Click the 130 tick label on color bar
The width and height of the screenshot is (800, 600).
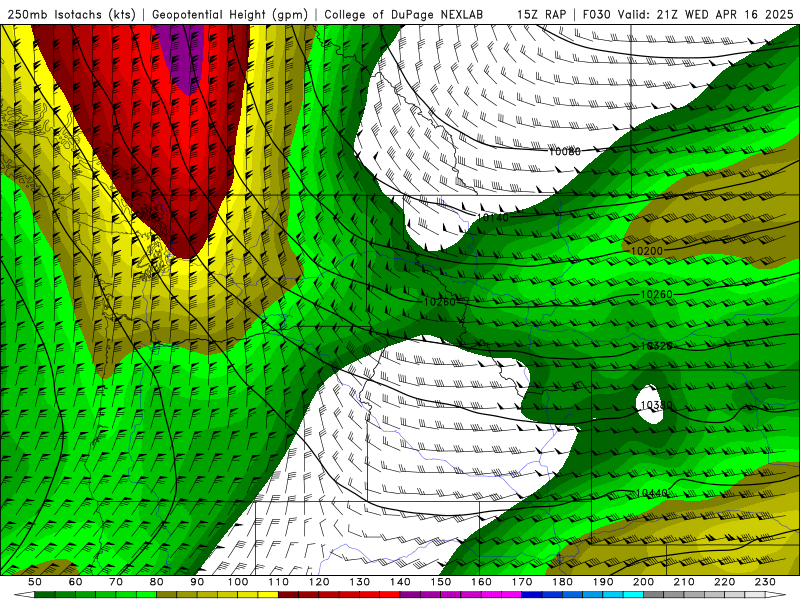coord(360,582)
